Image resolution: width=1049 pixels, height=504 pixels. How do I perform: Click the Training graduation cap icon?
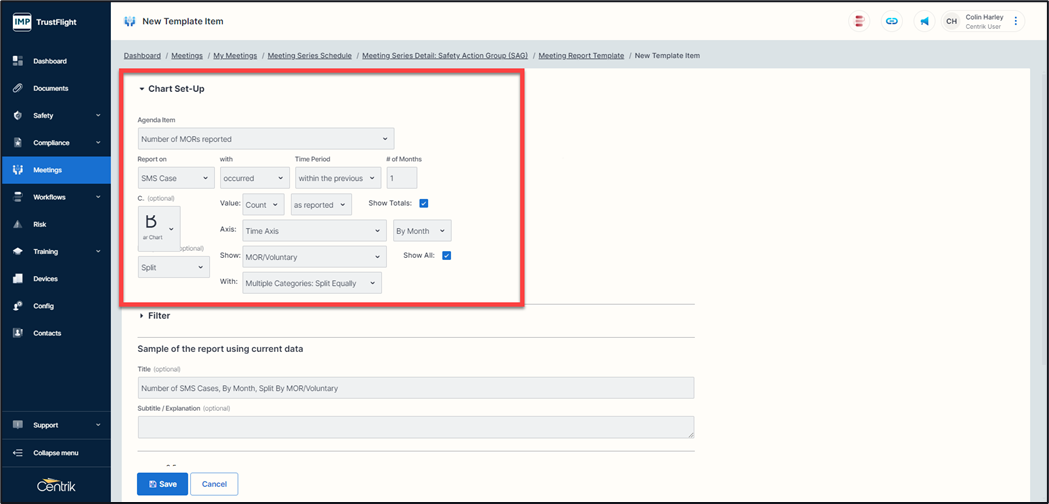(x=18, y=252)
